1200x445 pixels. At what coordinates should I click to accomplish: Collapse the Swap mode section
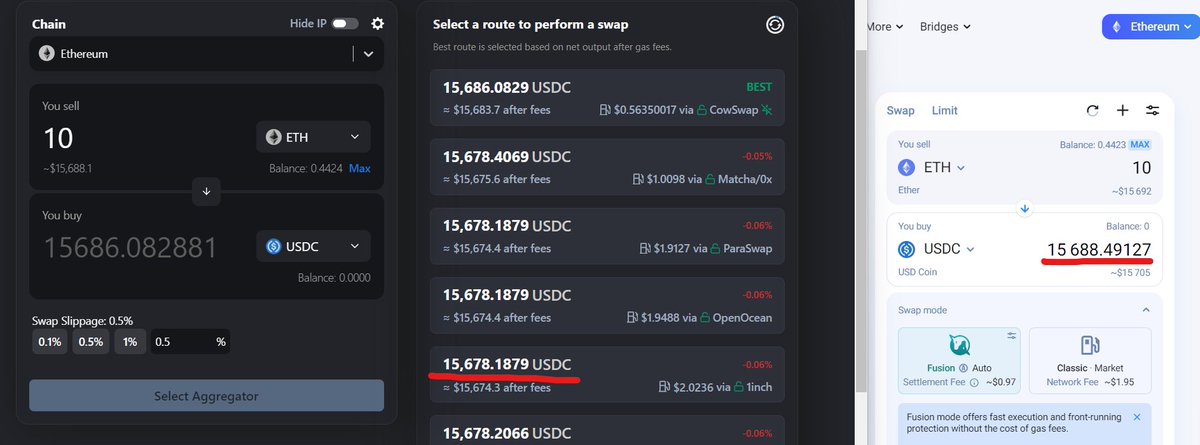tap(1145, 311)
